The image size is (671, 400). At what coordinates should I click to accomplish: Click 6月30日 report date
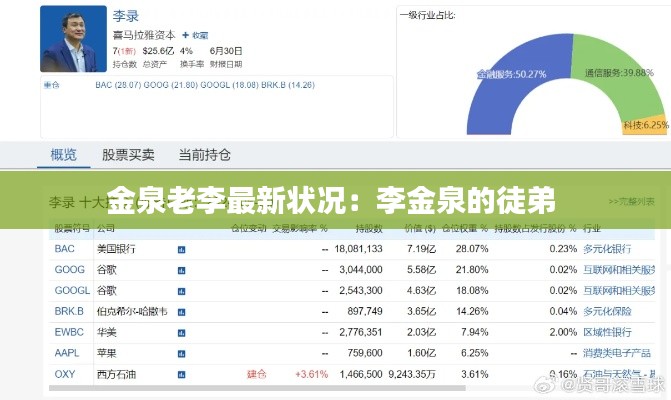click(226, 51)
